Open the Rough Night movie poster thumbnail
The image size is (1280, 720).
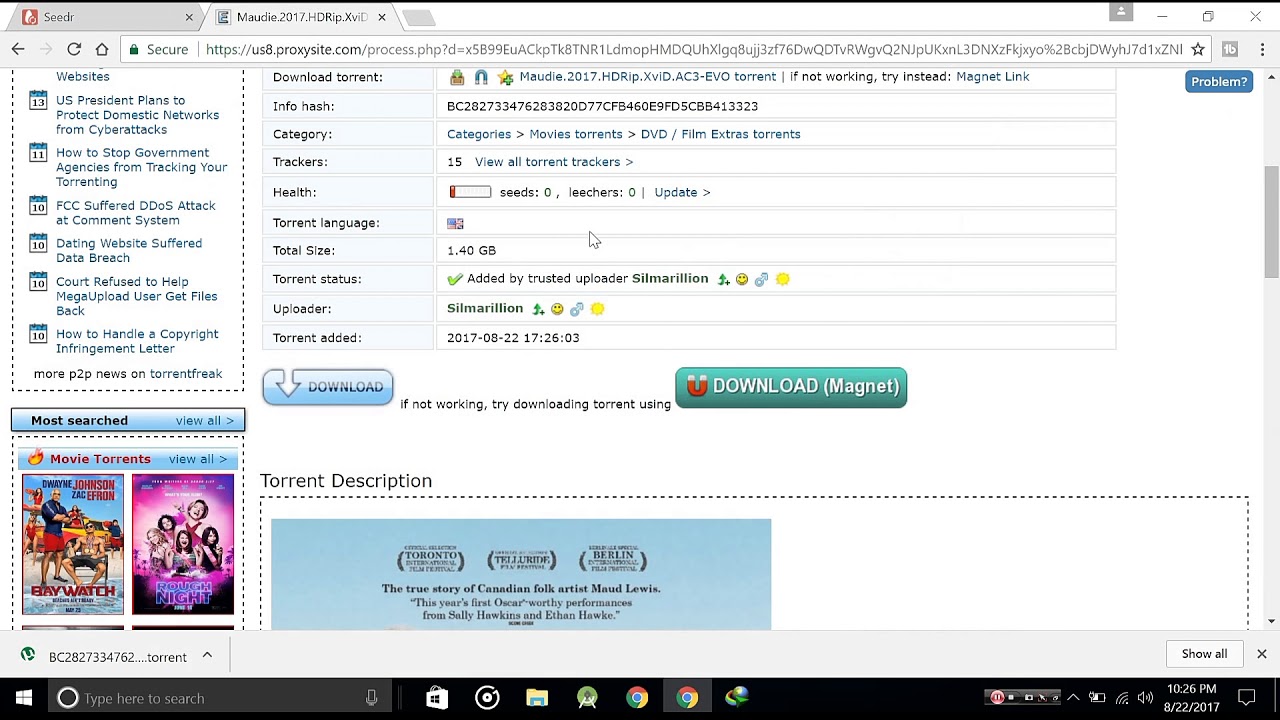[x=183, y=544]
